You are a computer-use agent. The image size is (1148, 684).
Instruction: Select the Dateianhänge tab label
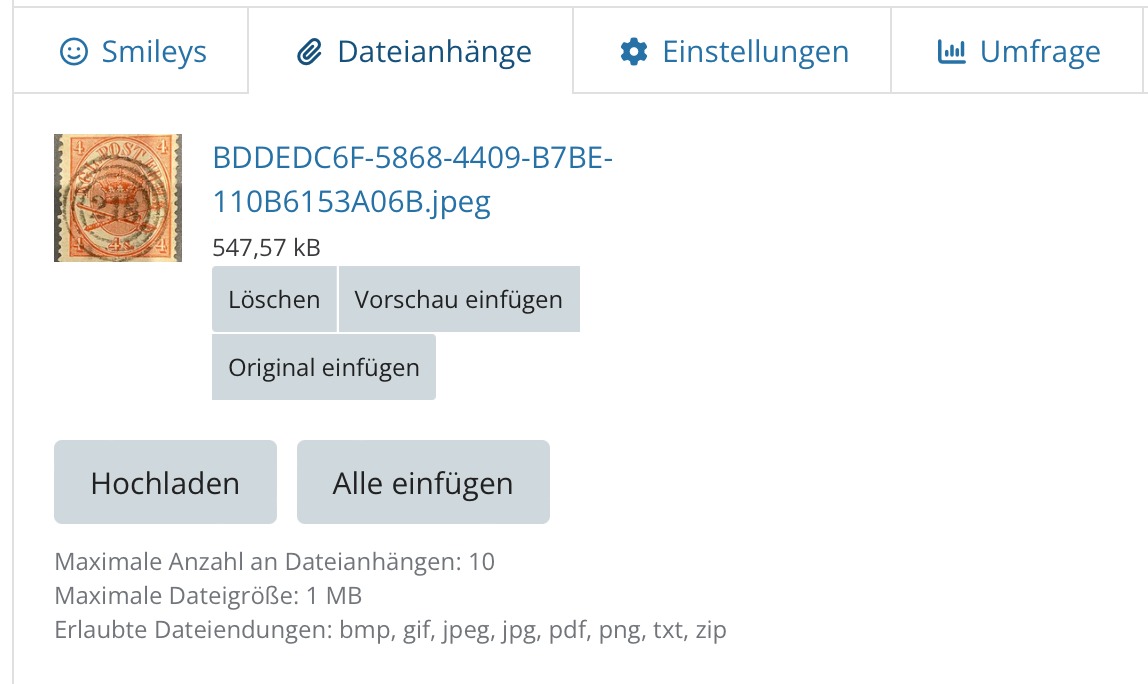(x=434, y=52)
